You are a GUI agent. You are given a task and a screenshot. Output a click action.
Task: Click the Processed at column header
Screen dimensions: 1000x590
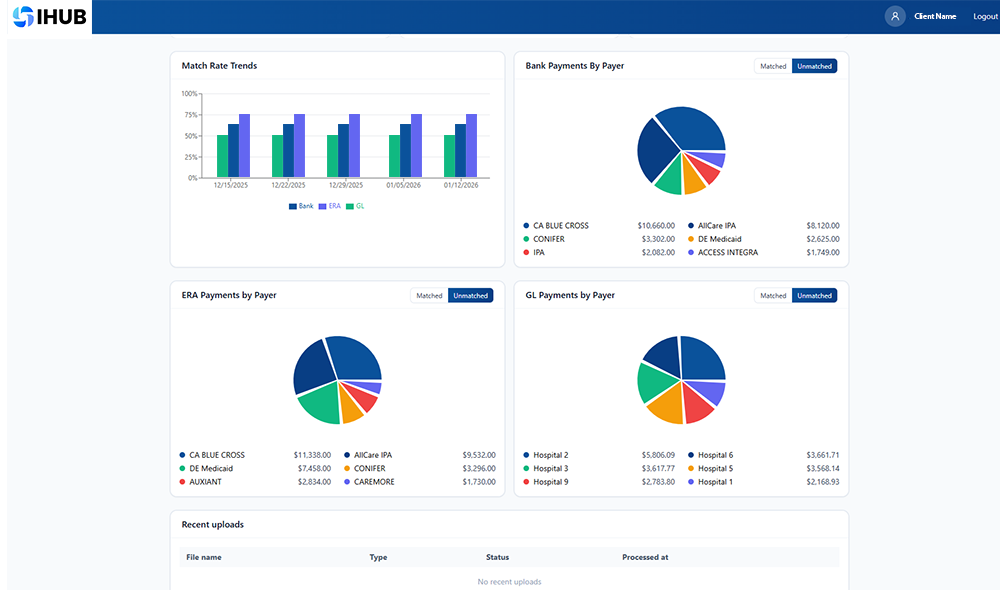point(645,557)
